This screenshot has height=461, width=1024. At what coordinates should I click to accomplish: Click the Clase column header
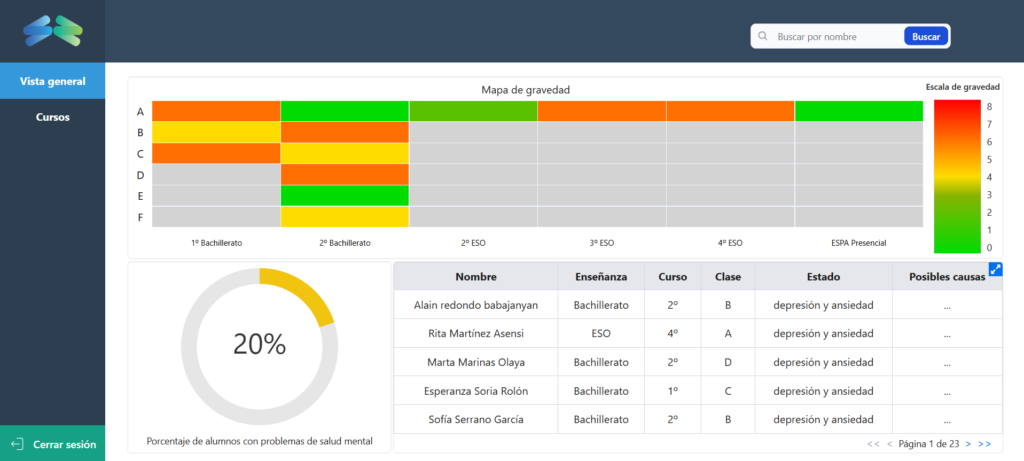728,277
